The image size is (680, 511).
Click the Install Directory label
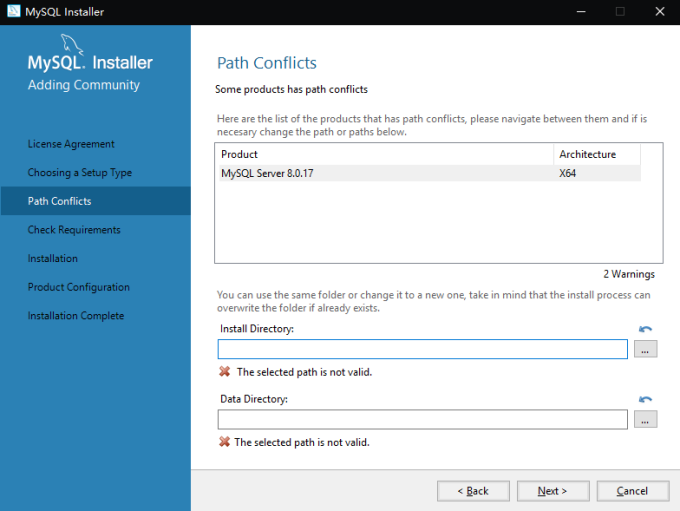point(257,329)
